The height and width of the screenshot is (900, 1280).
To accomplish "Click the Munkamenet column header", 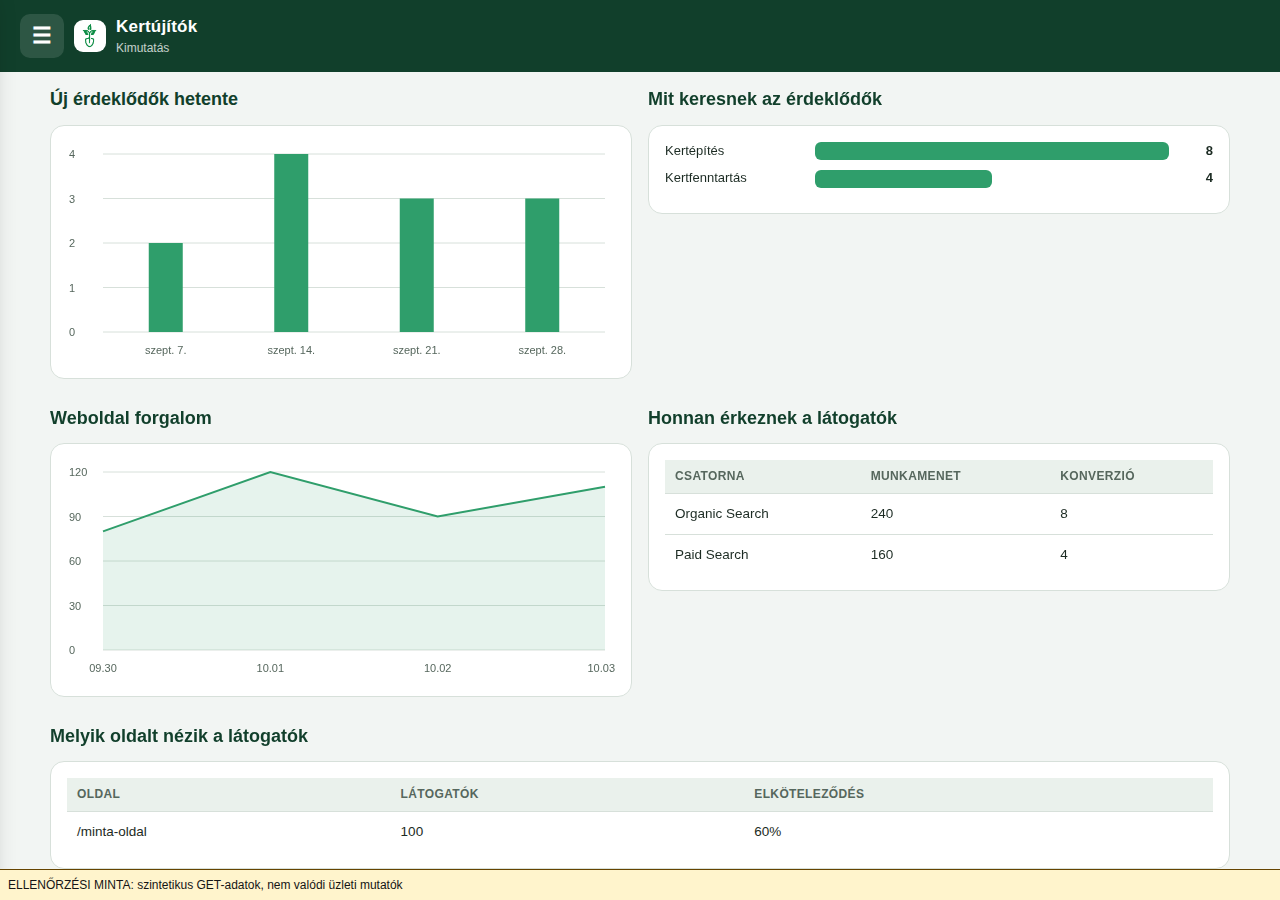I will pyautogui.click(x=916, y=476).
